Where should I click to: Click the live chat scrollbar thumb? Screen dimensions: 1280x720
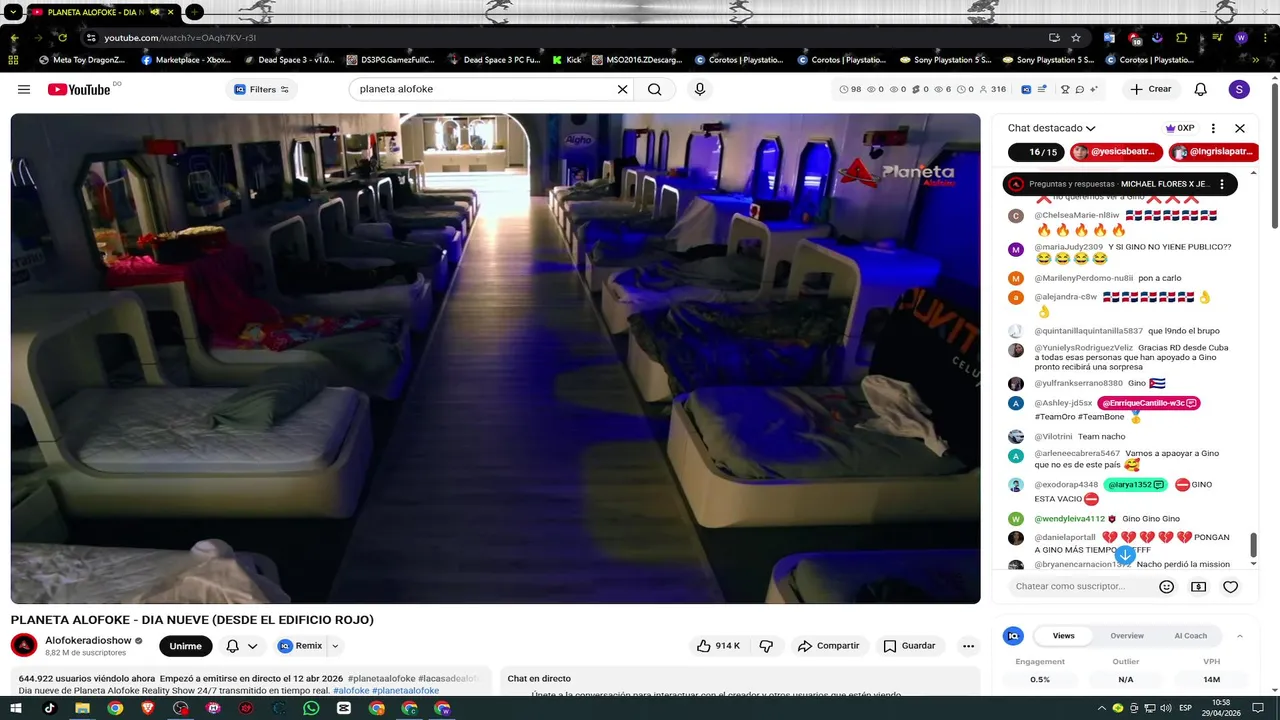1253,545
